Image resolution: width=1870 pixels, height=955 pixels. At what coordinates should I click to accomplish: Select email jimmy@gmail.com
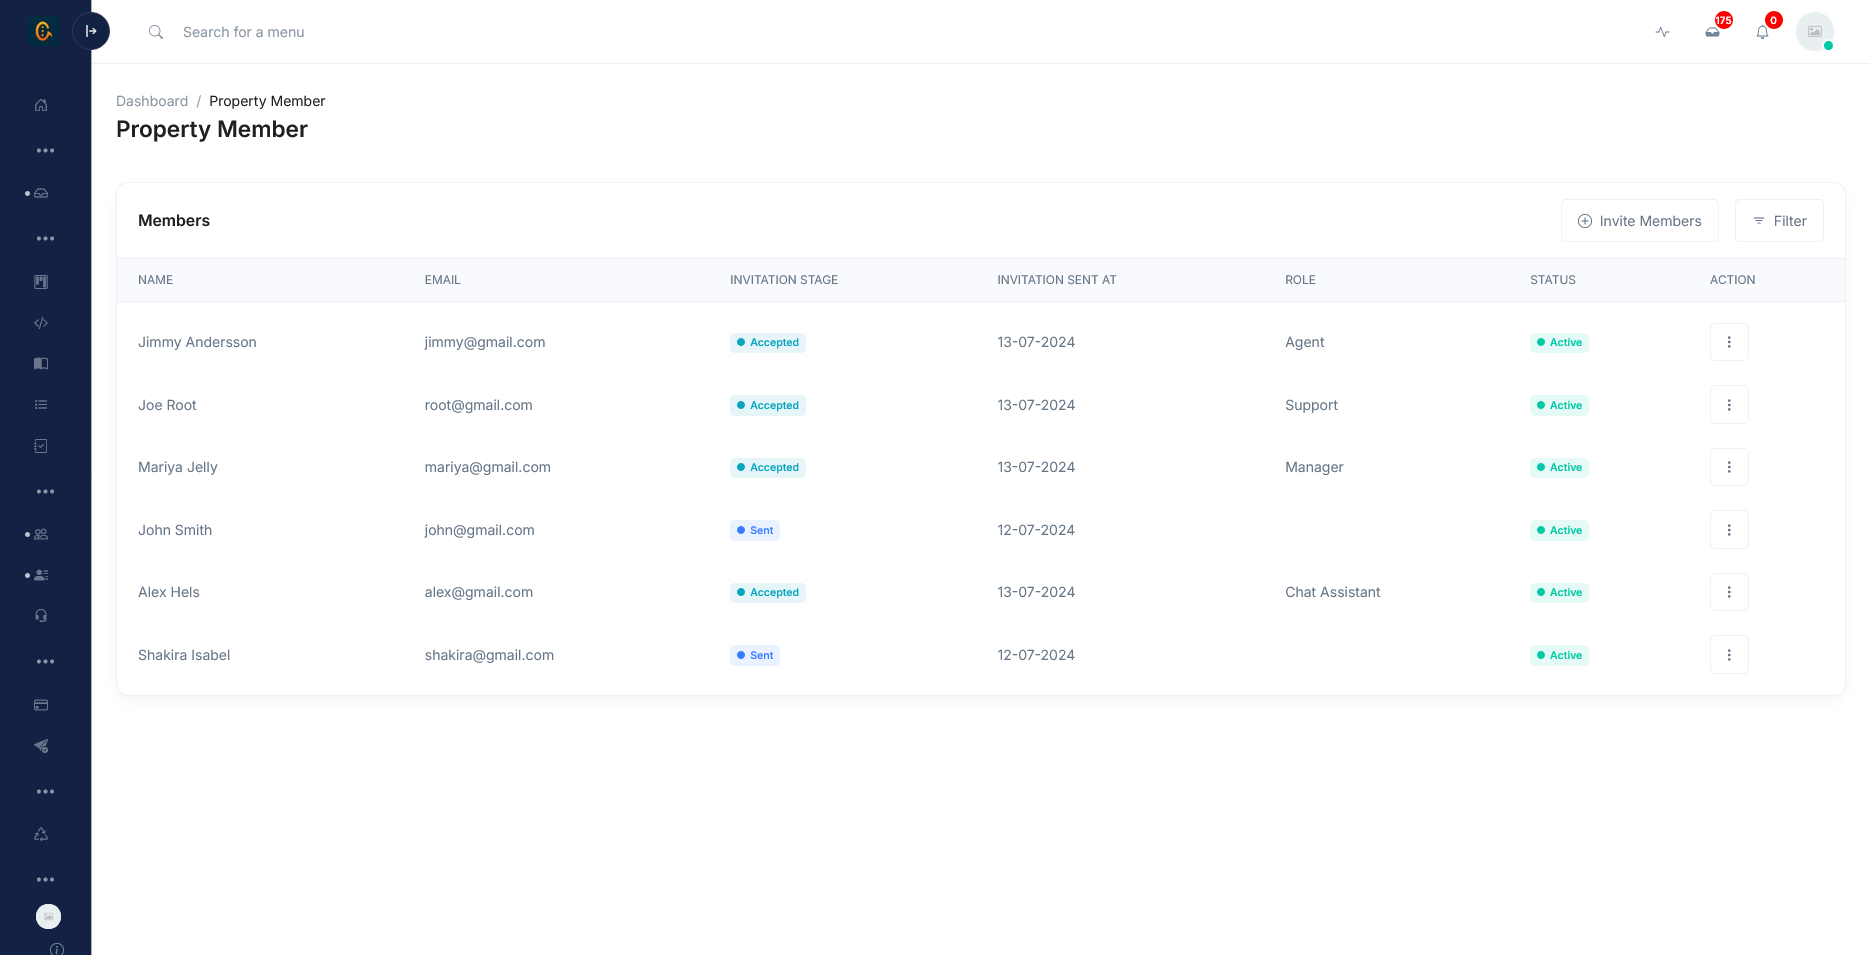485,342
